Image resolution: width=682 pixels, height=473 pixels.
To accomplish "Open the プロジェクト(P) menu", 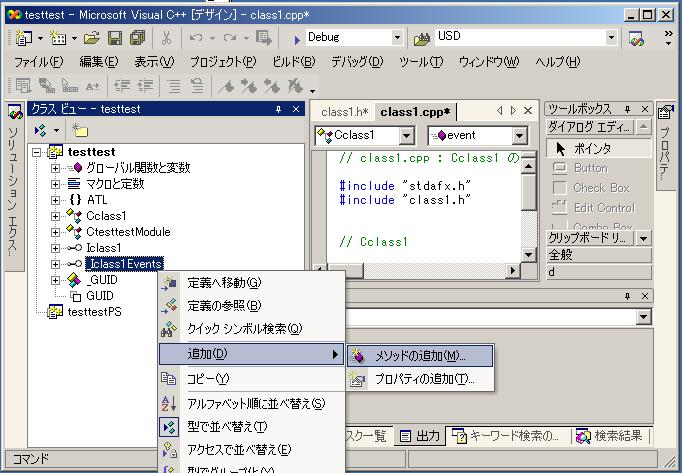I will pos(223,62).
